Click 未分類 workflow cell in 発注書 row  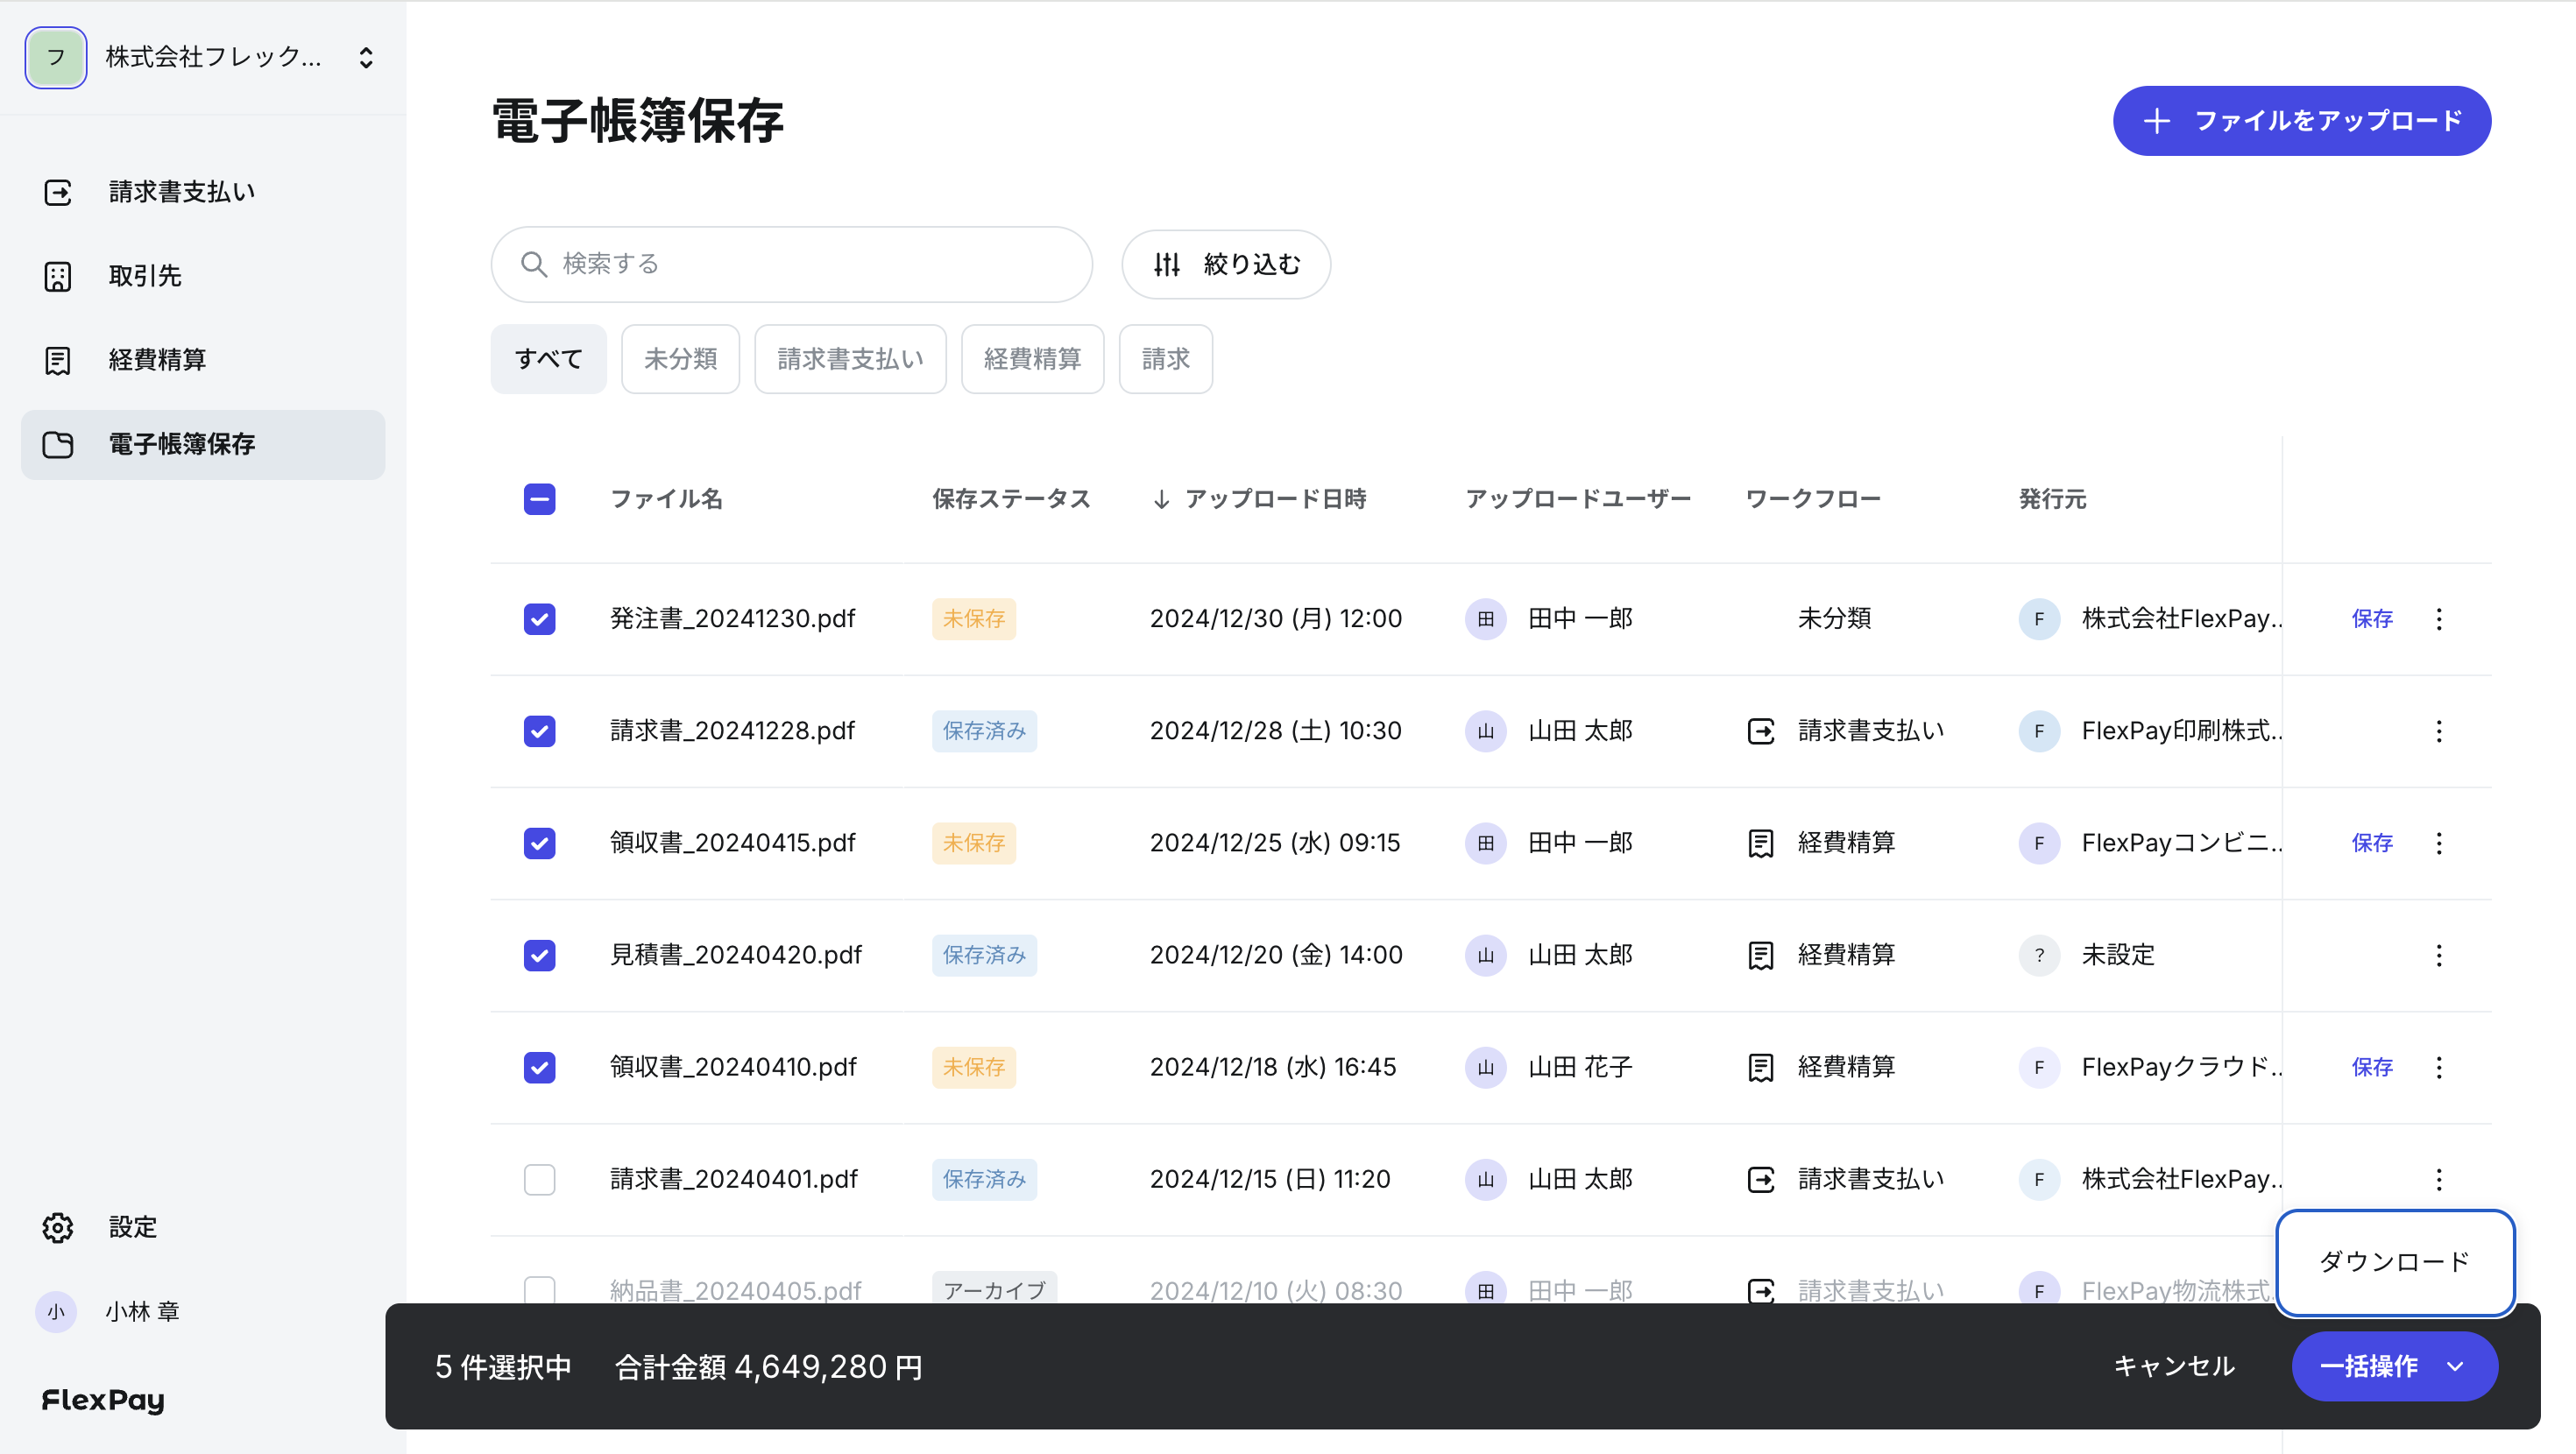coord(1834,619)
